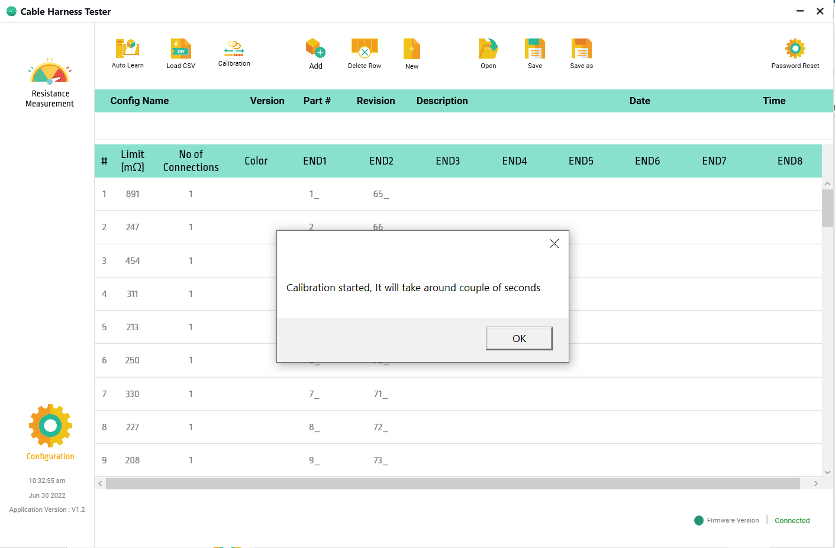Click END2 cell 65_ in row 1
The image size is (836, 548).
pos(381,194)
